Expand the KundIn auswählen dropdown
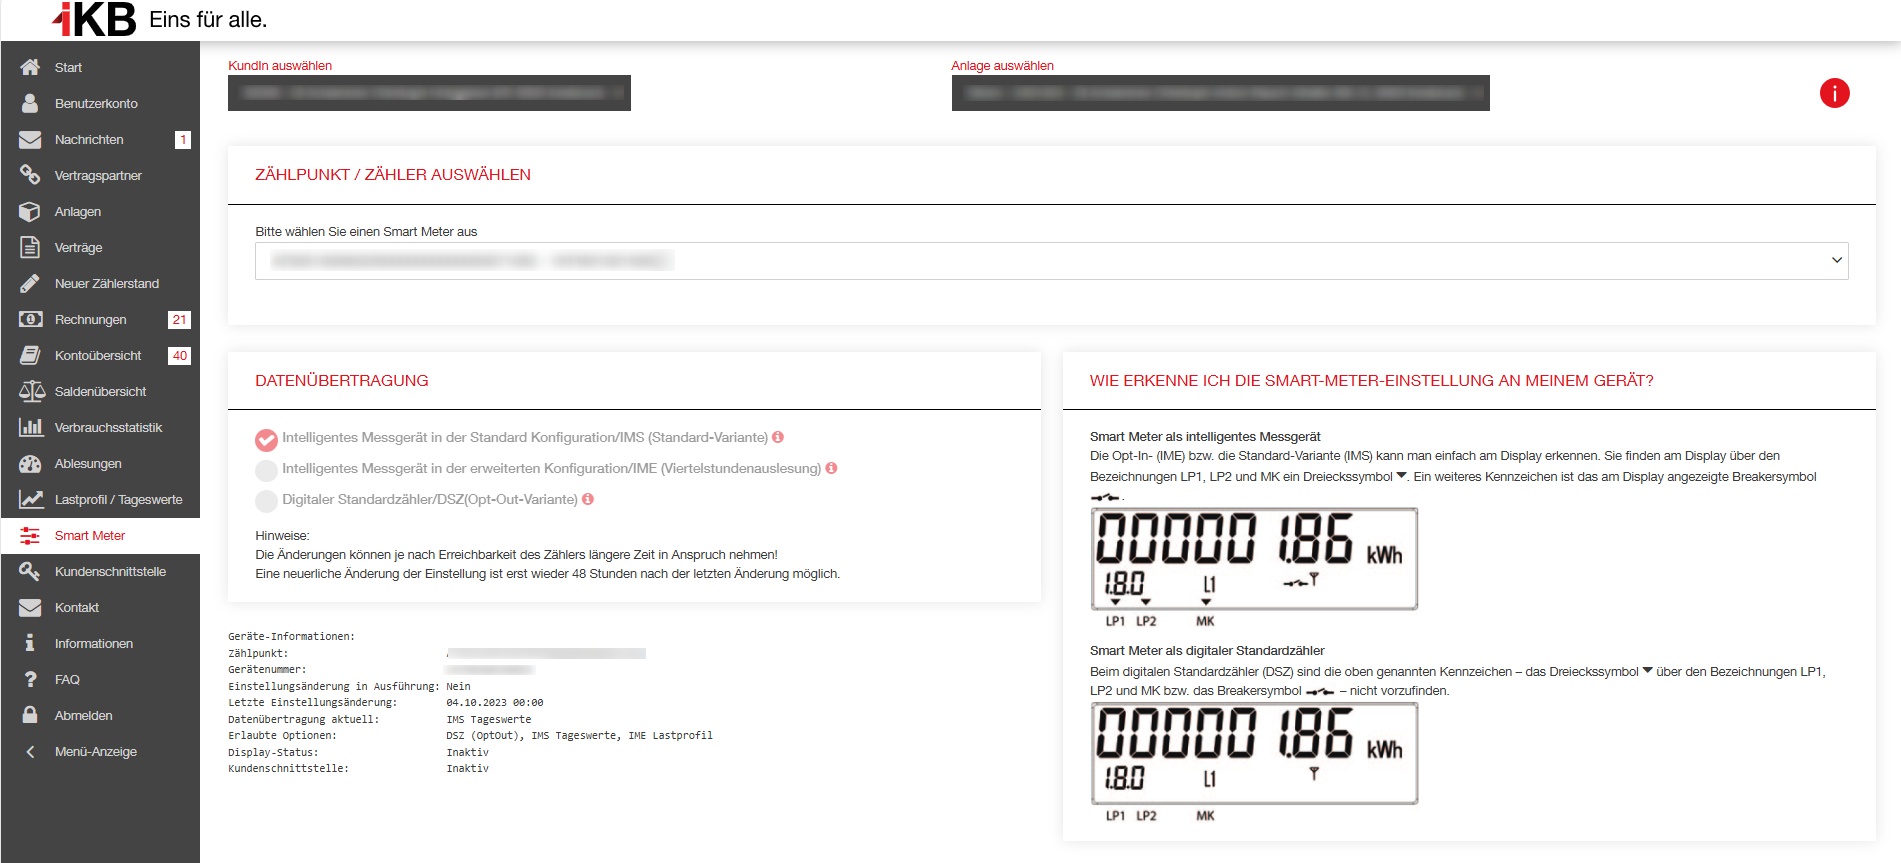This screenshot has height=863, width=1901. pos(429,93)
